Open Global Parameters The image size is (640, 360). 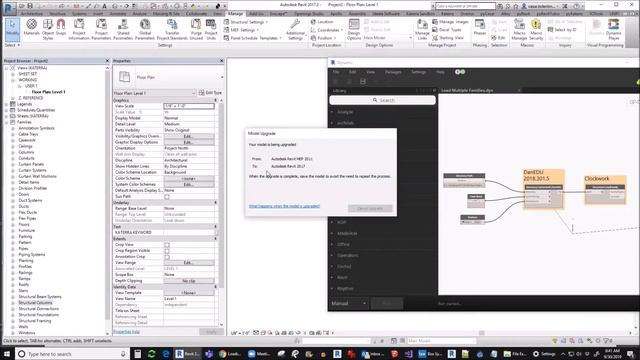click(144, 29)
